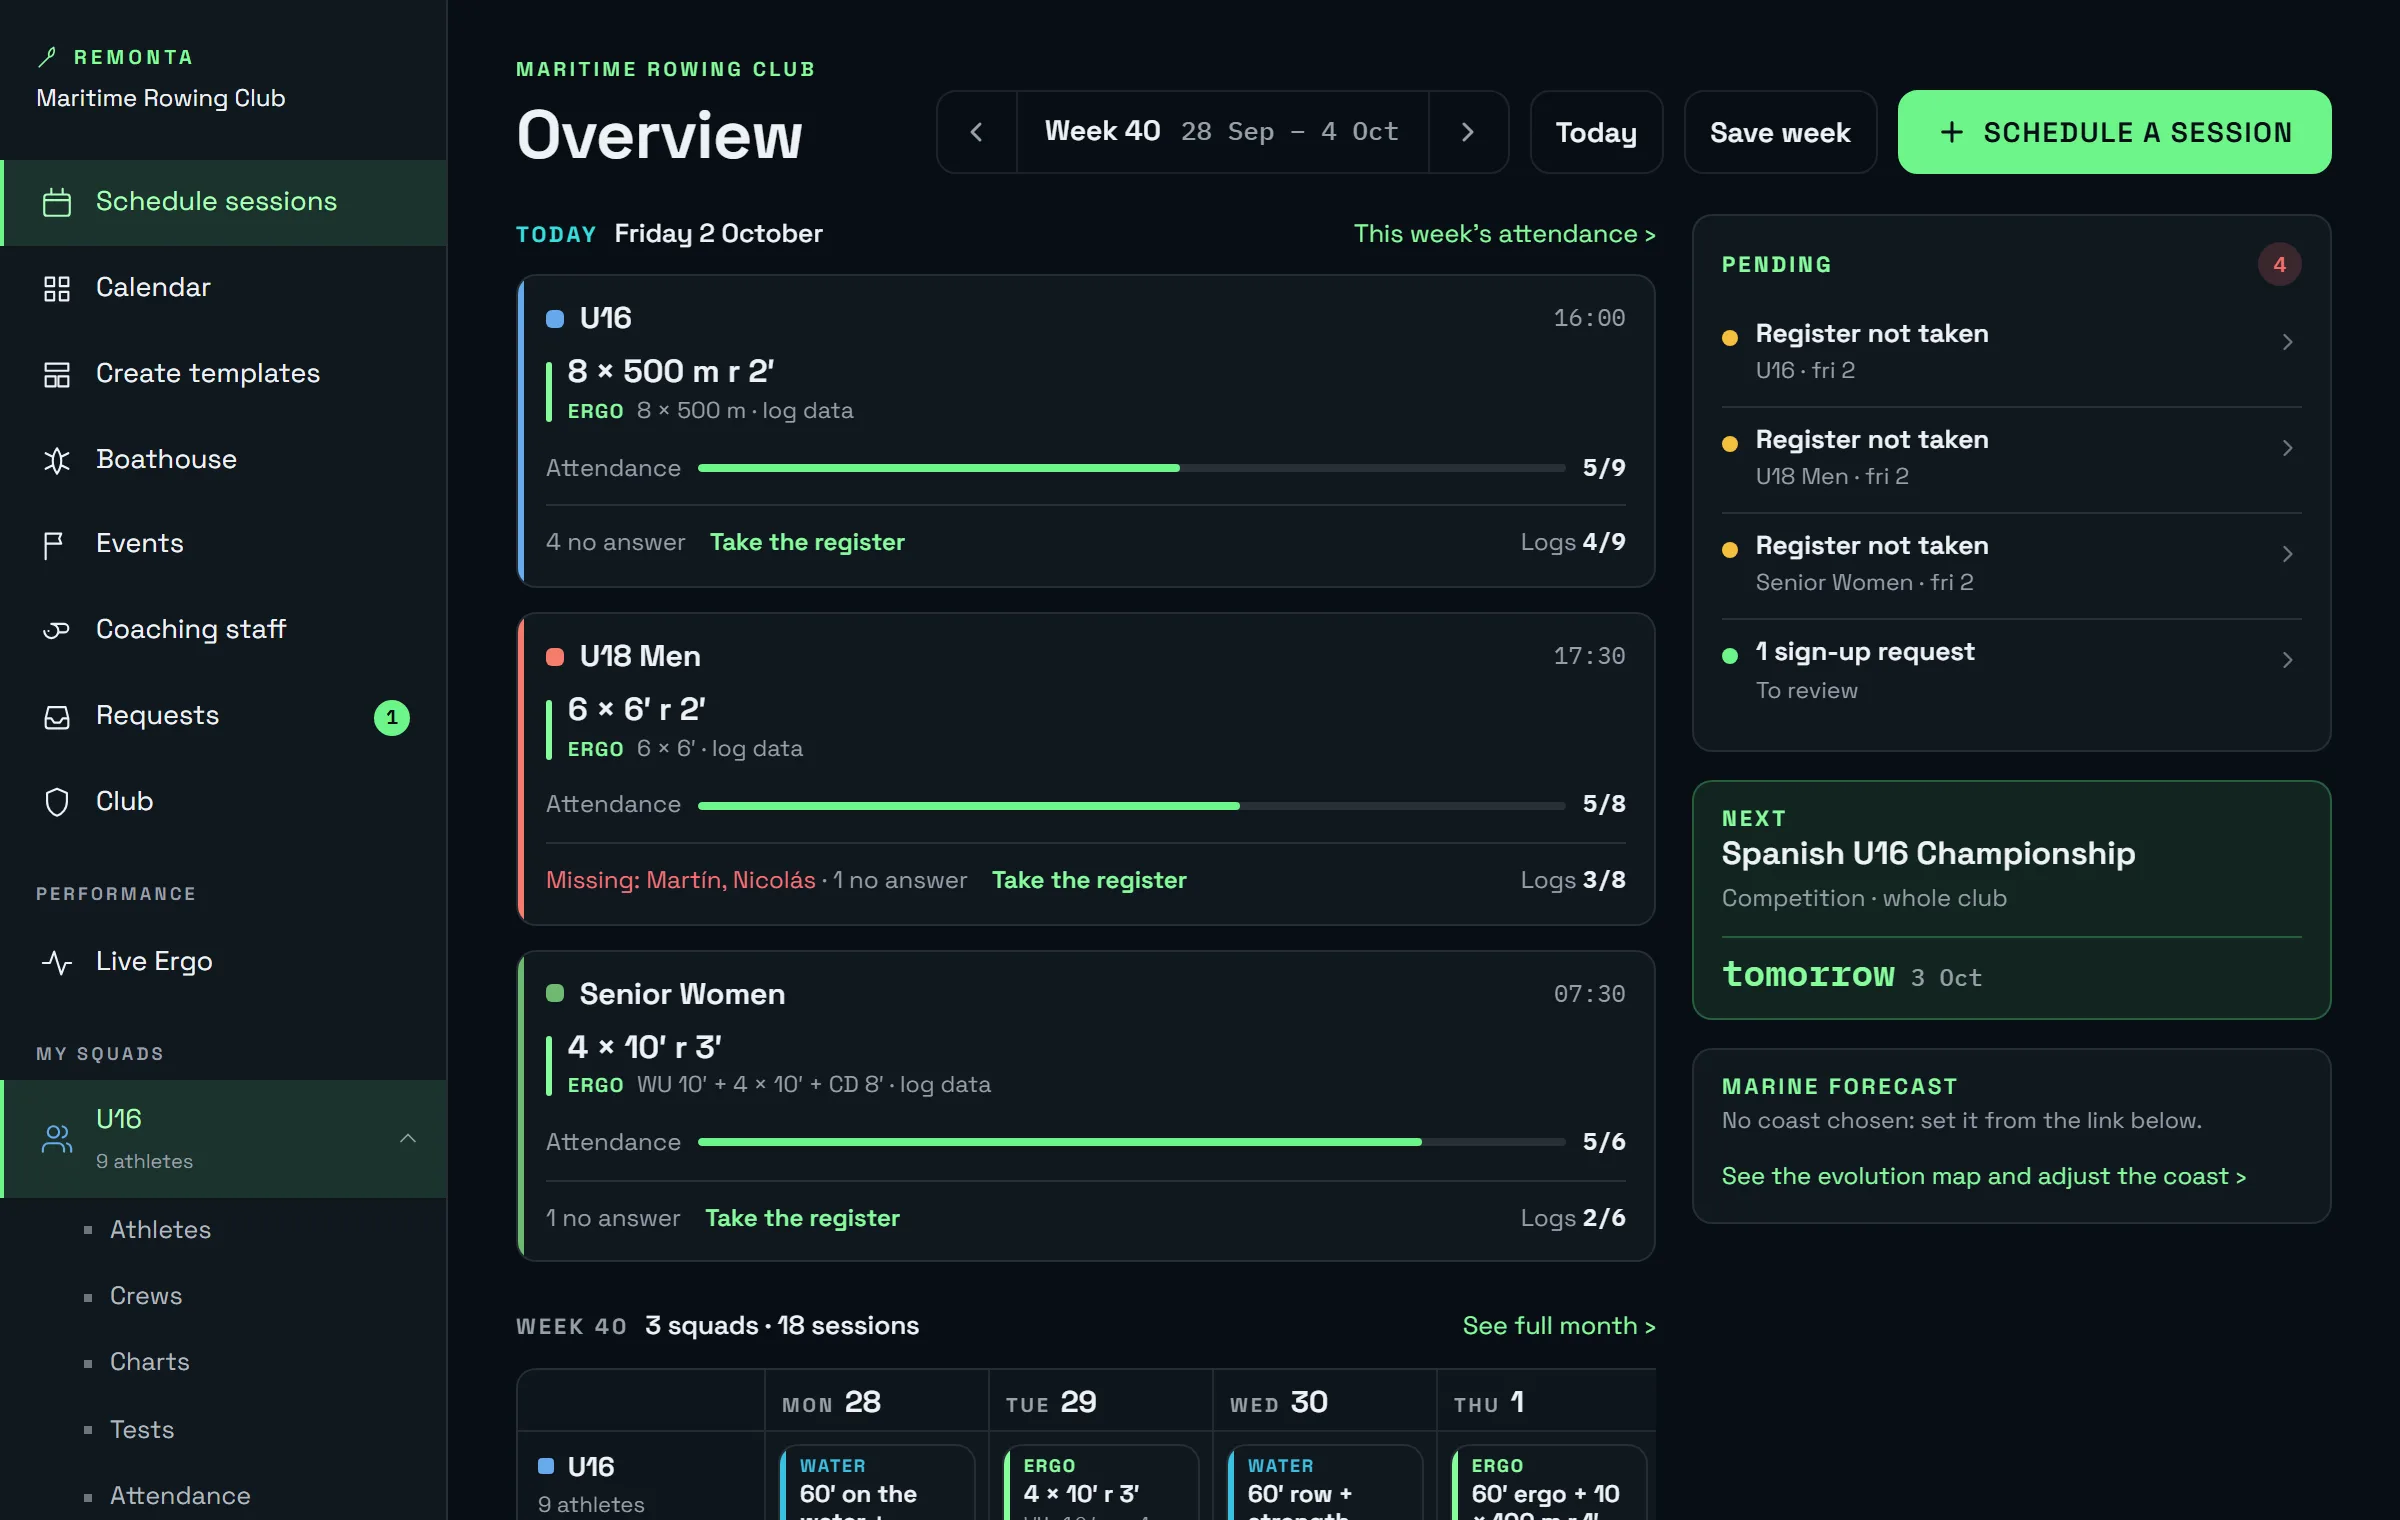Open This week's attendance link
The image size is (2400, 1520).
click(x=1504, y=234)
